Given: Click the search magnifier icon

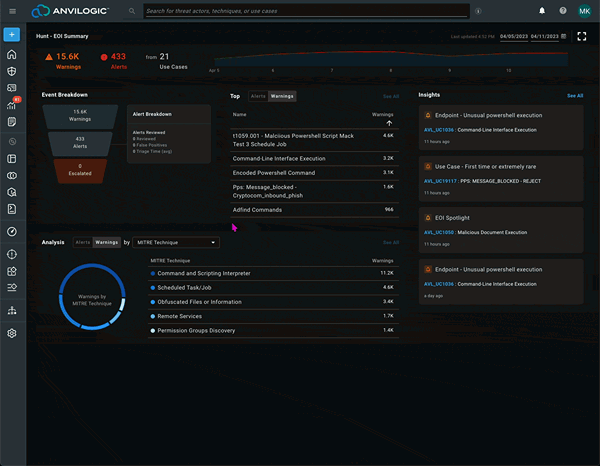Looking at the screenshot, I should (x=132, y=11).
